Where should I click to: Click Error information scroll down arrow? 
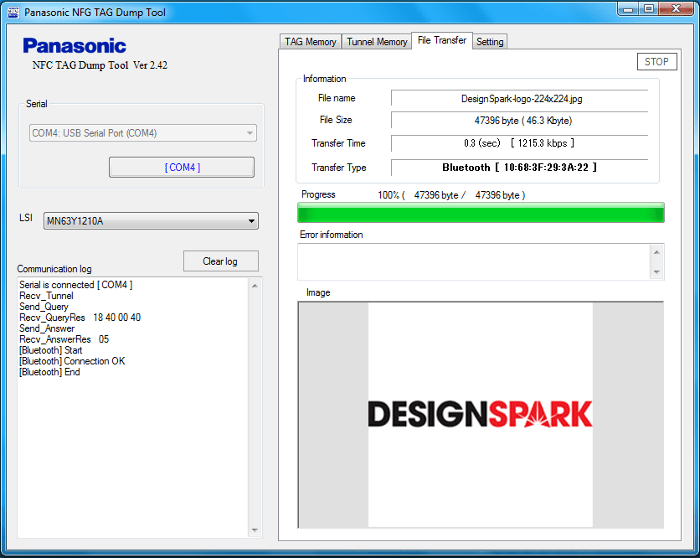(657, 272)
